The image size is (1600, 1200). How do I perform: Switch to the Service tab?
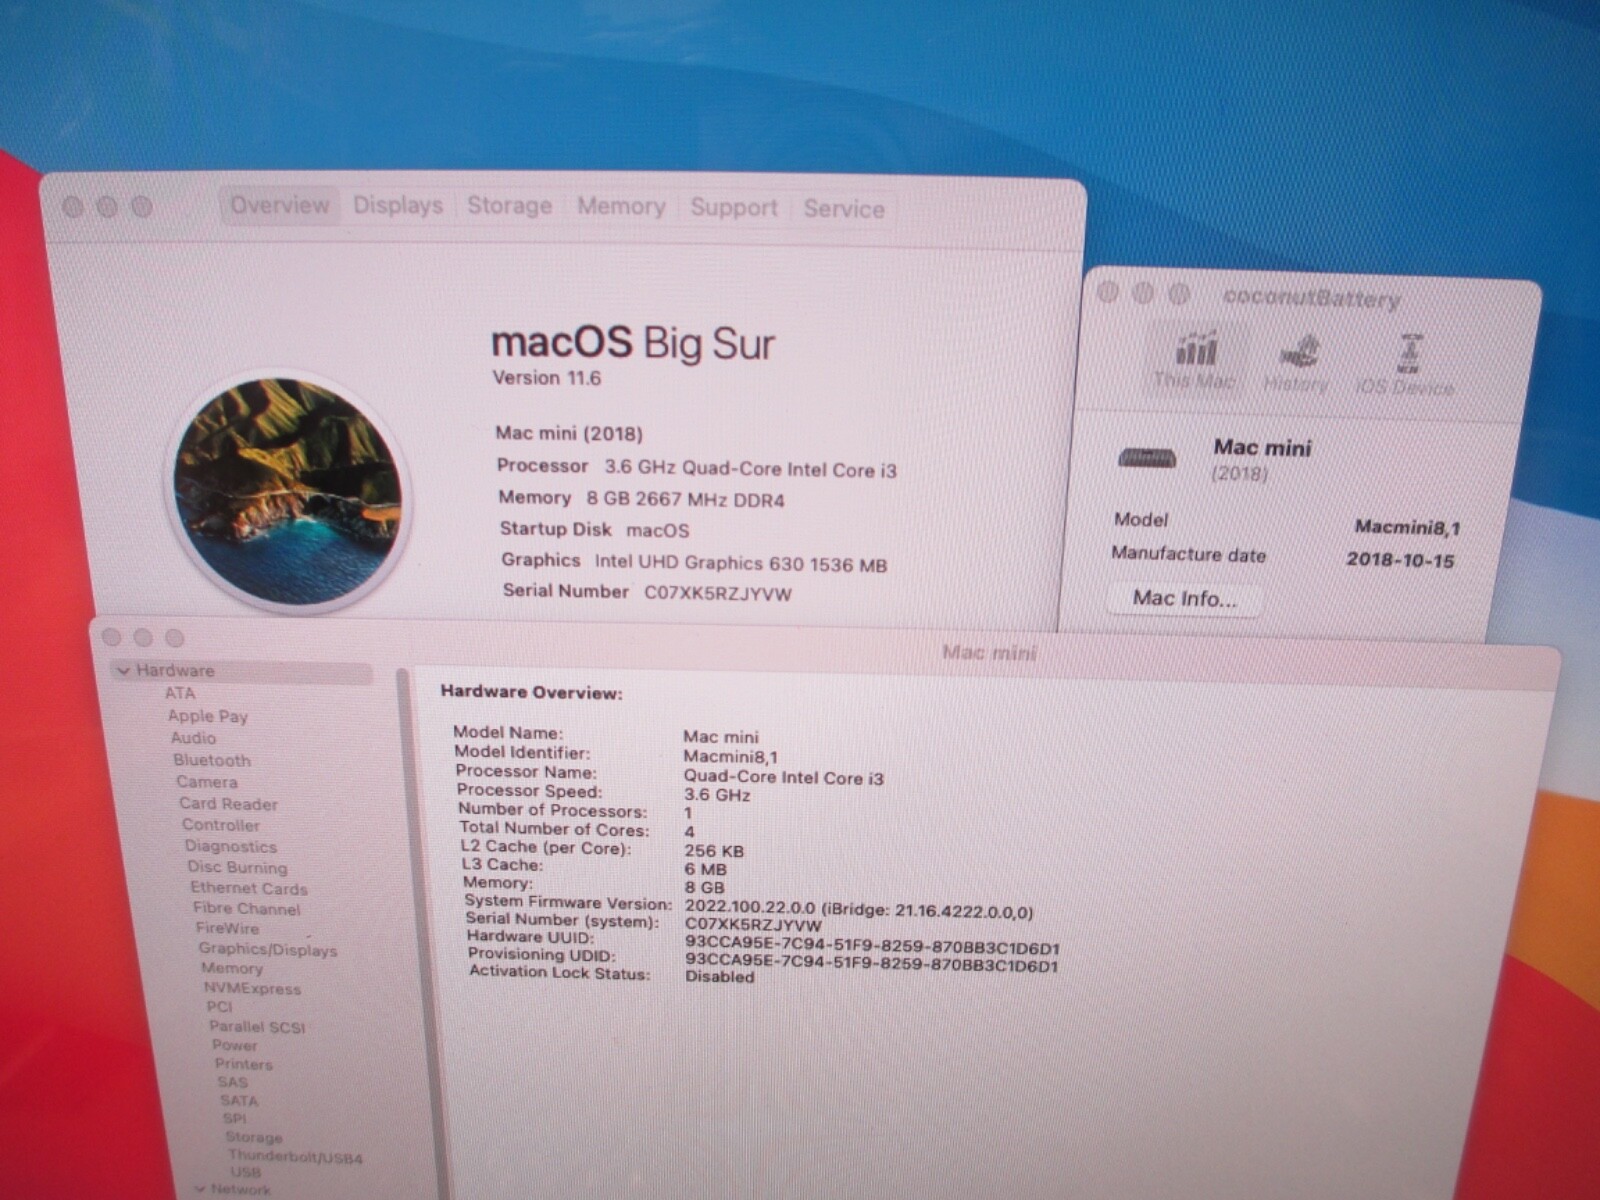[x=844, y=208]
